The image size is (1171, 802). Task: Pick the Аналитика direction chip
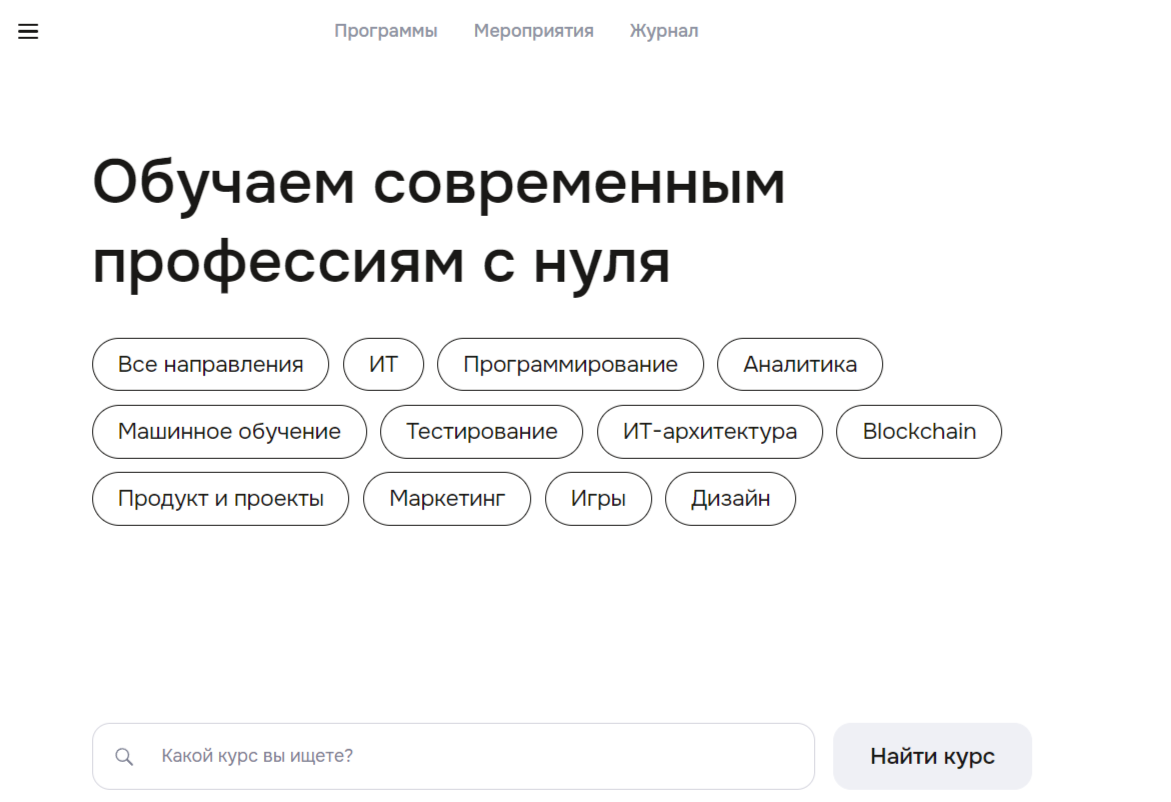tap(799, 365)
